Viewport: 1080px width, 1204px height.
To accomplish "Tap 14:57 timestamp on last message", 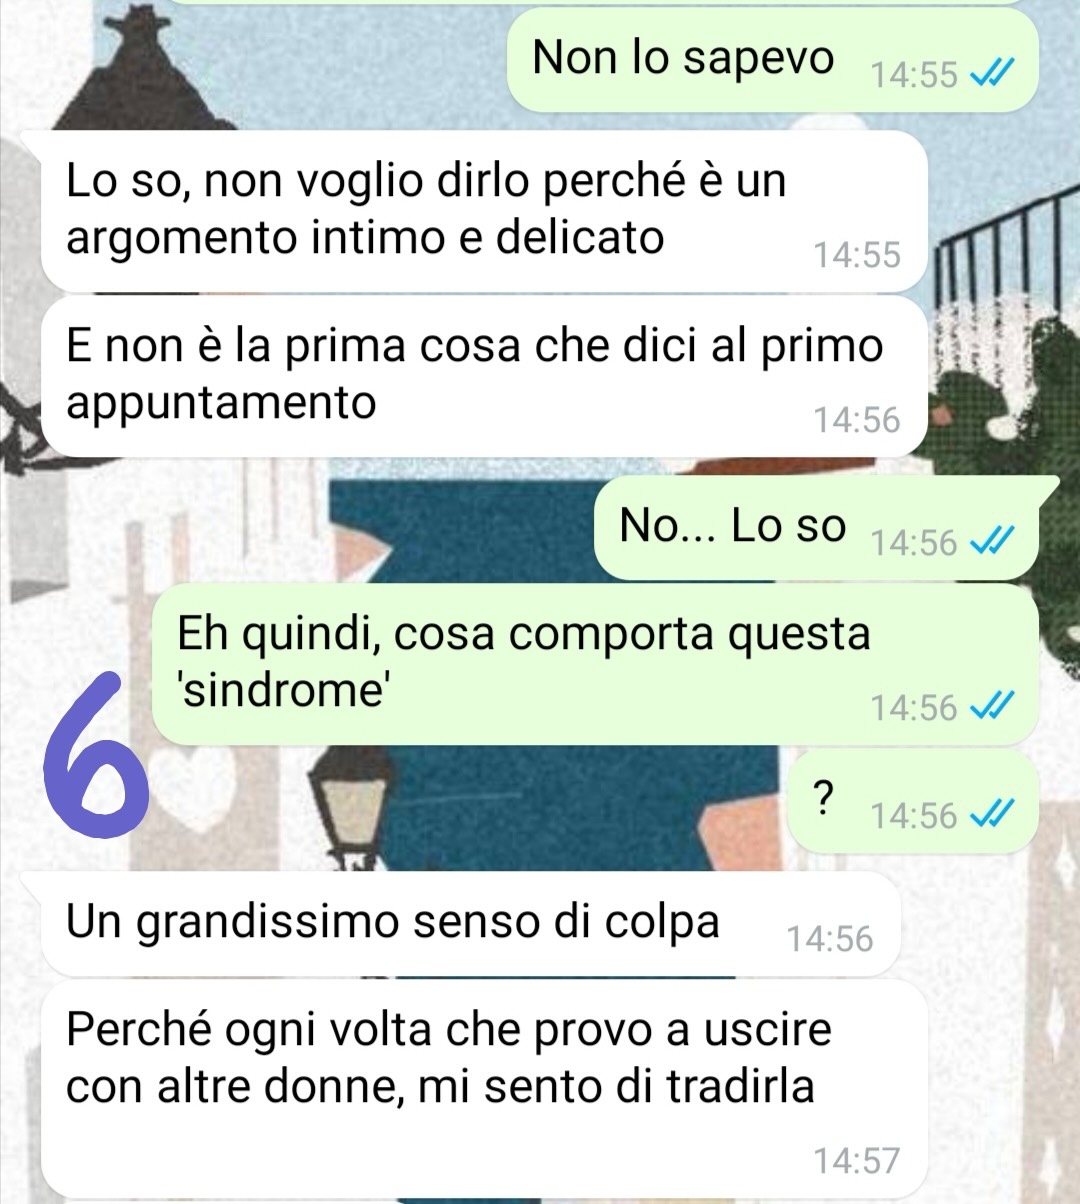I will tap(857, 1162).
